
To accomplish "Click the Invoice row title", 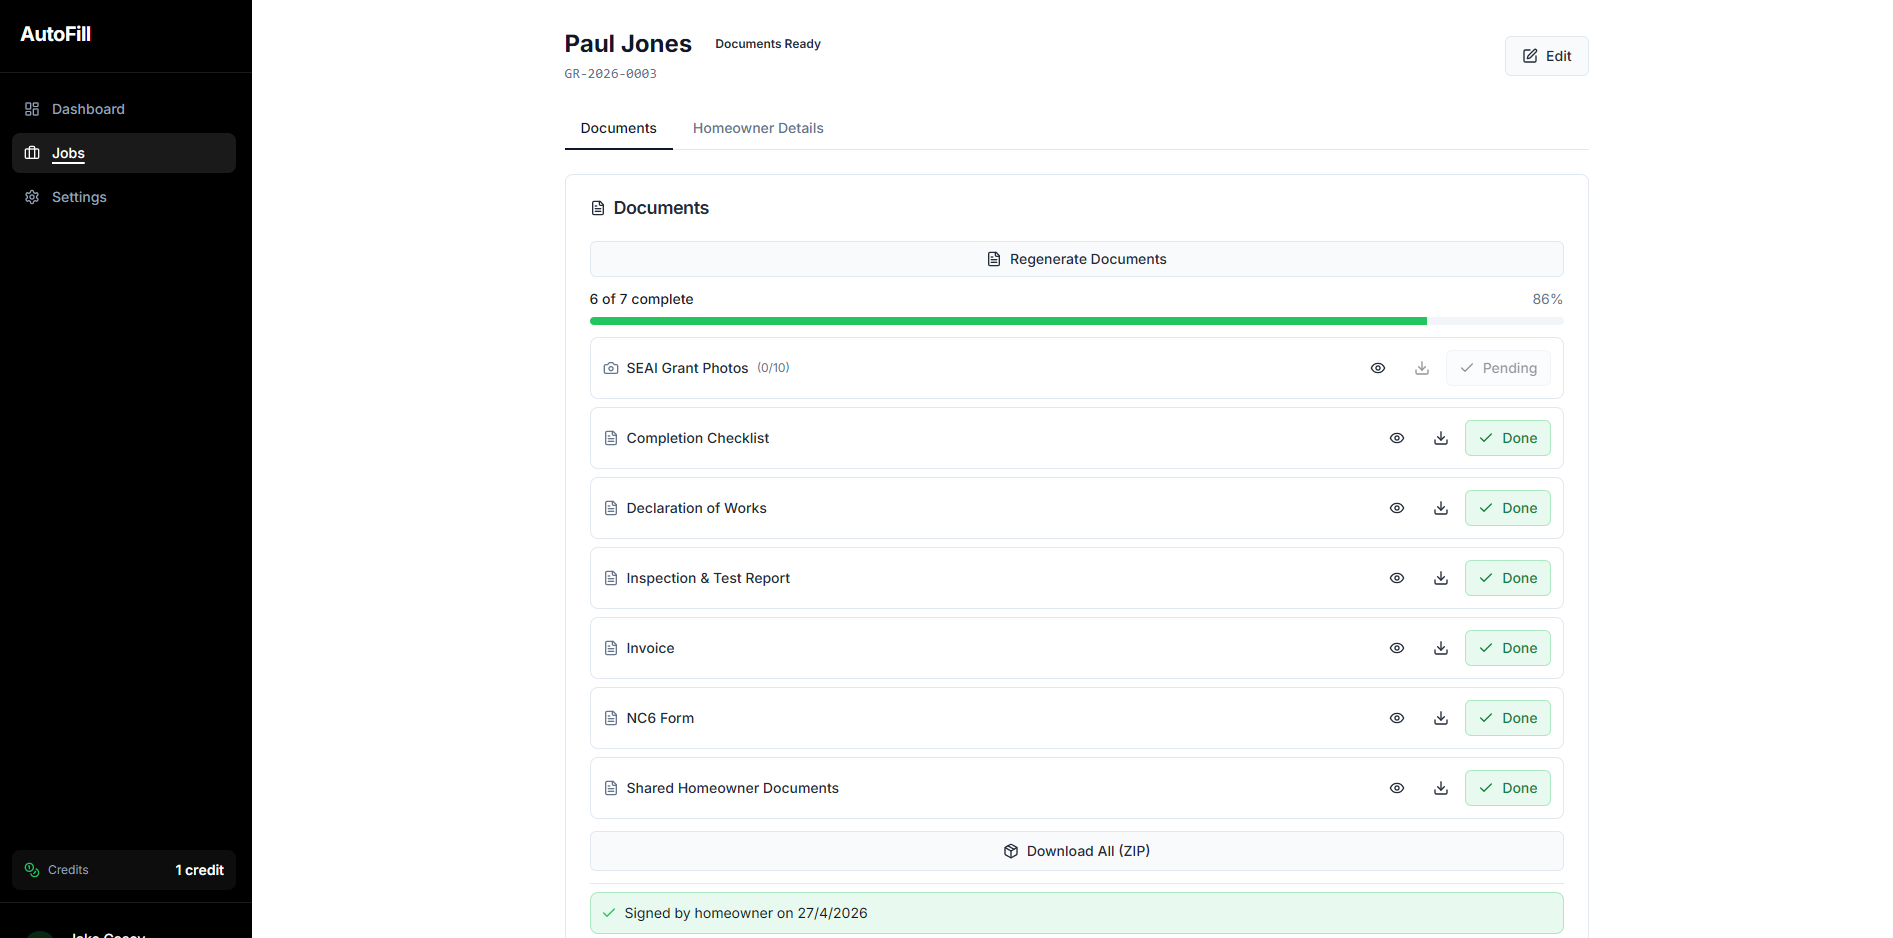I will pos(650,648).
